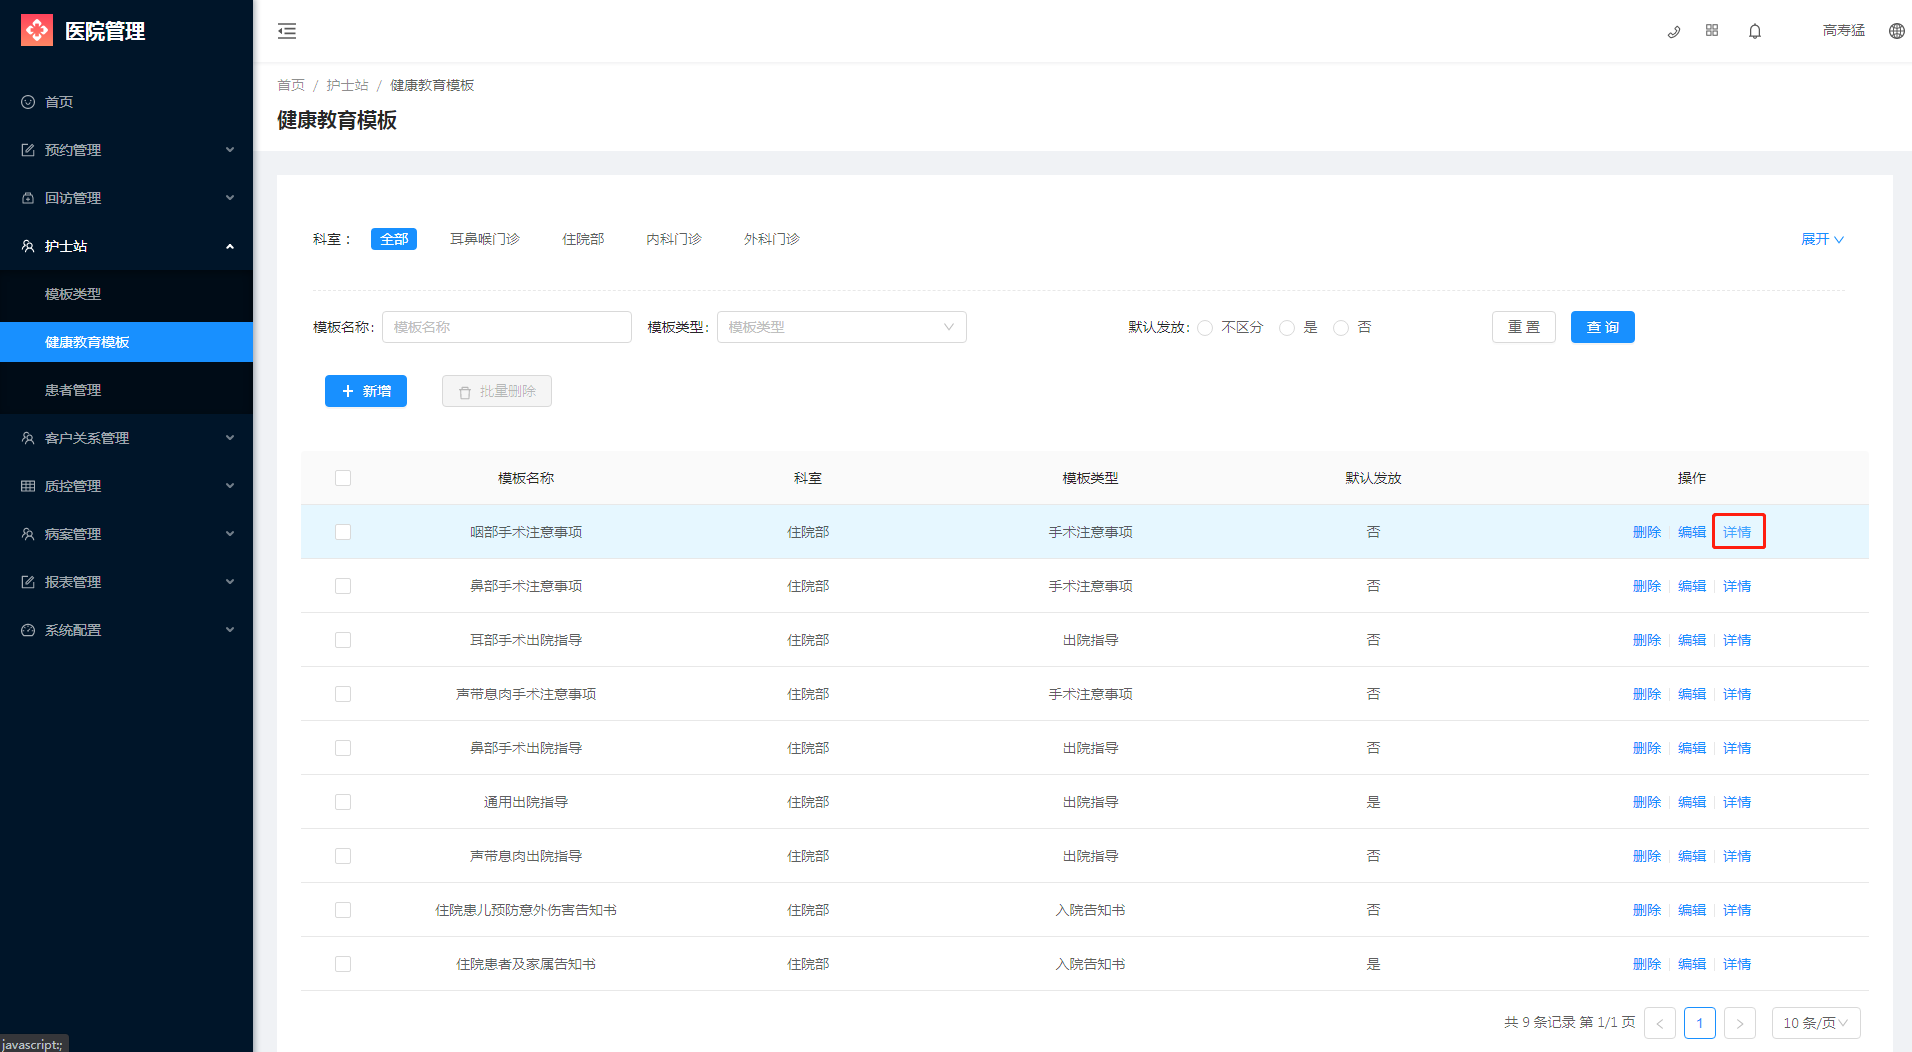Go to next page arrow
The width and height of the screenshot is (1912, 1052).
pos(1740,1023)
